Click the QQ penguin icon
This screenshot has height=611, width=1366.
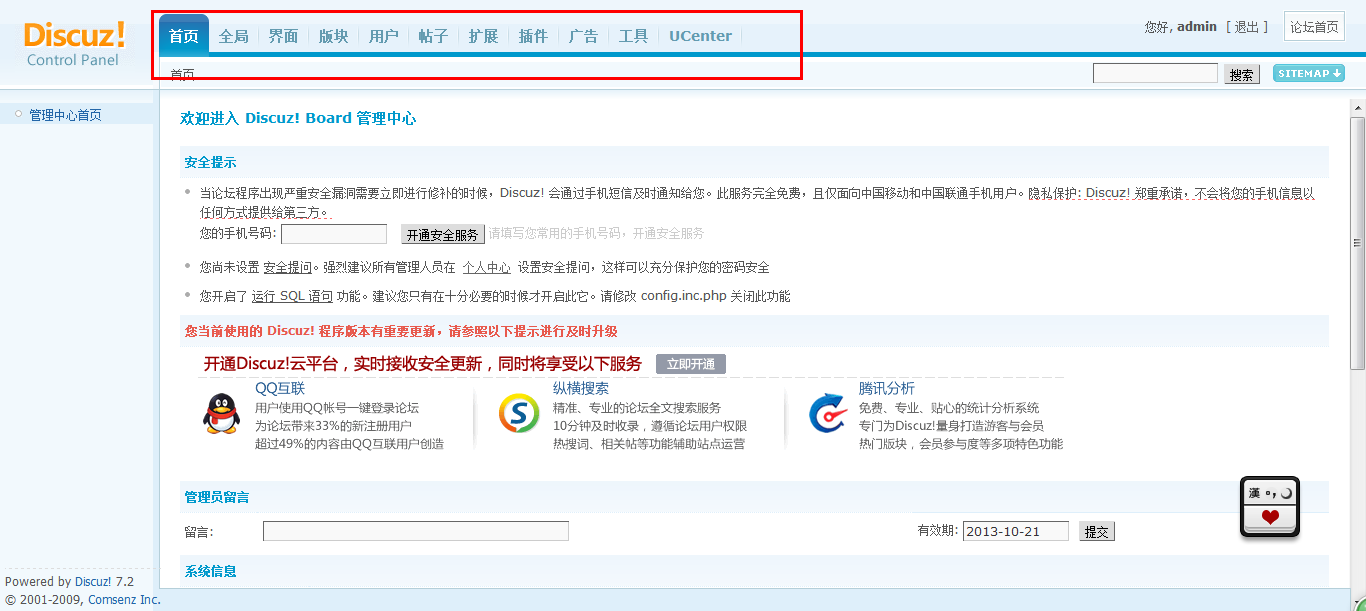(221, 413)
